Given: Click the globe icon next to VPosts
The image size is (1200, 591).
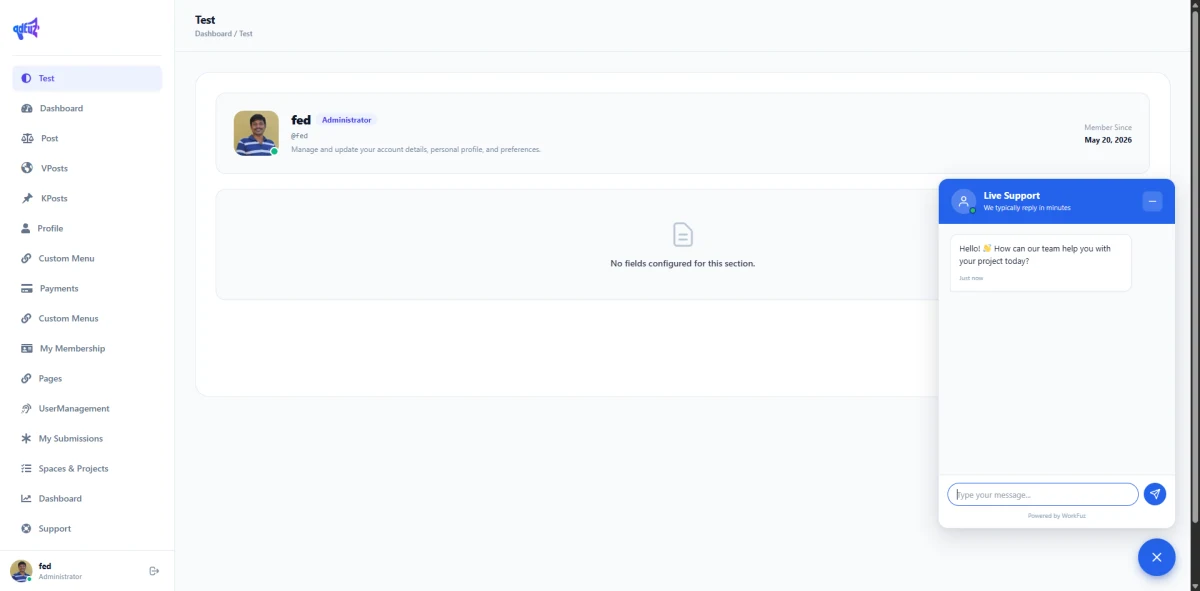Looking at the screenshot, I should pyautogui.click(x=27, y=168).
